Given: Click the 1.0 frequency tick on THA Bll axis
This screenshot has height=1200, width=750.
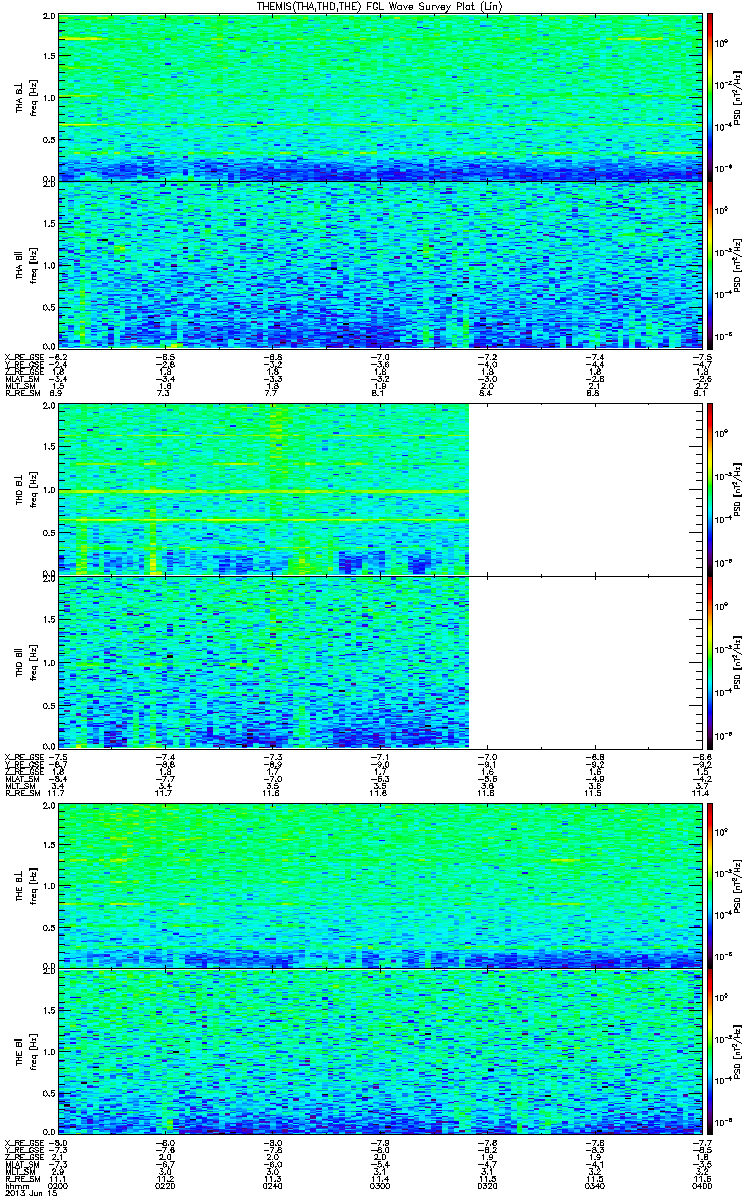Looking at the screenshot, I should click(49, 265).
